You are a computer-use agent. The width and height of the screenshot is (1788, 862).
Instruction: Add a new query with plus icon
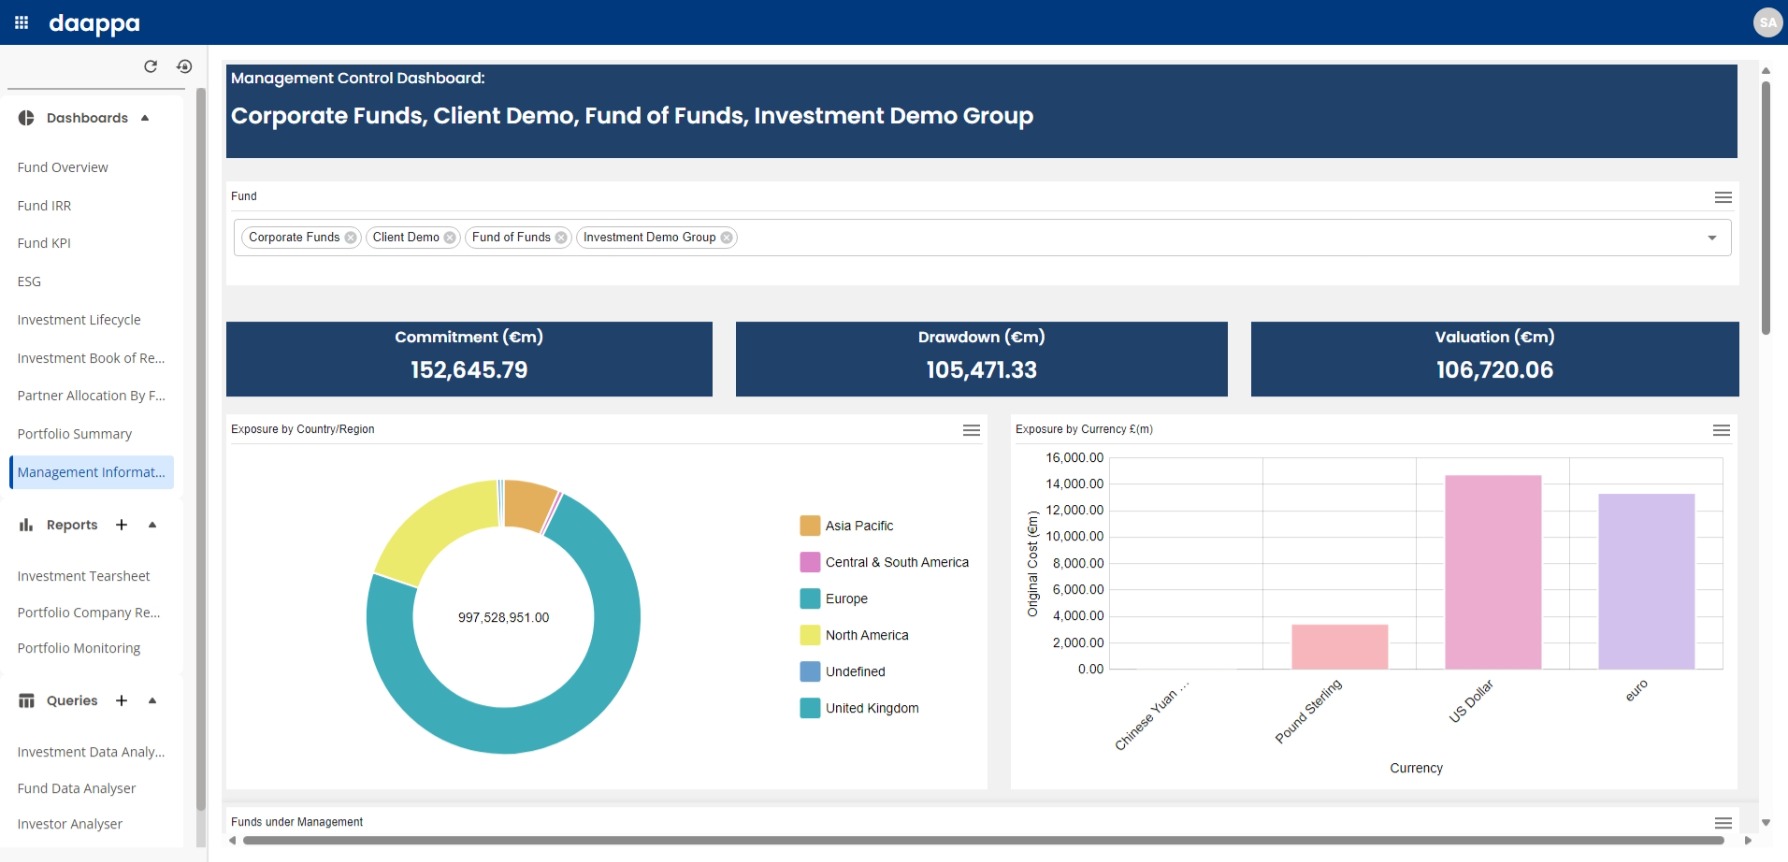click(121, 701)
